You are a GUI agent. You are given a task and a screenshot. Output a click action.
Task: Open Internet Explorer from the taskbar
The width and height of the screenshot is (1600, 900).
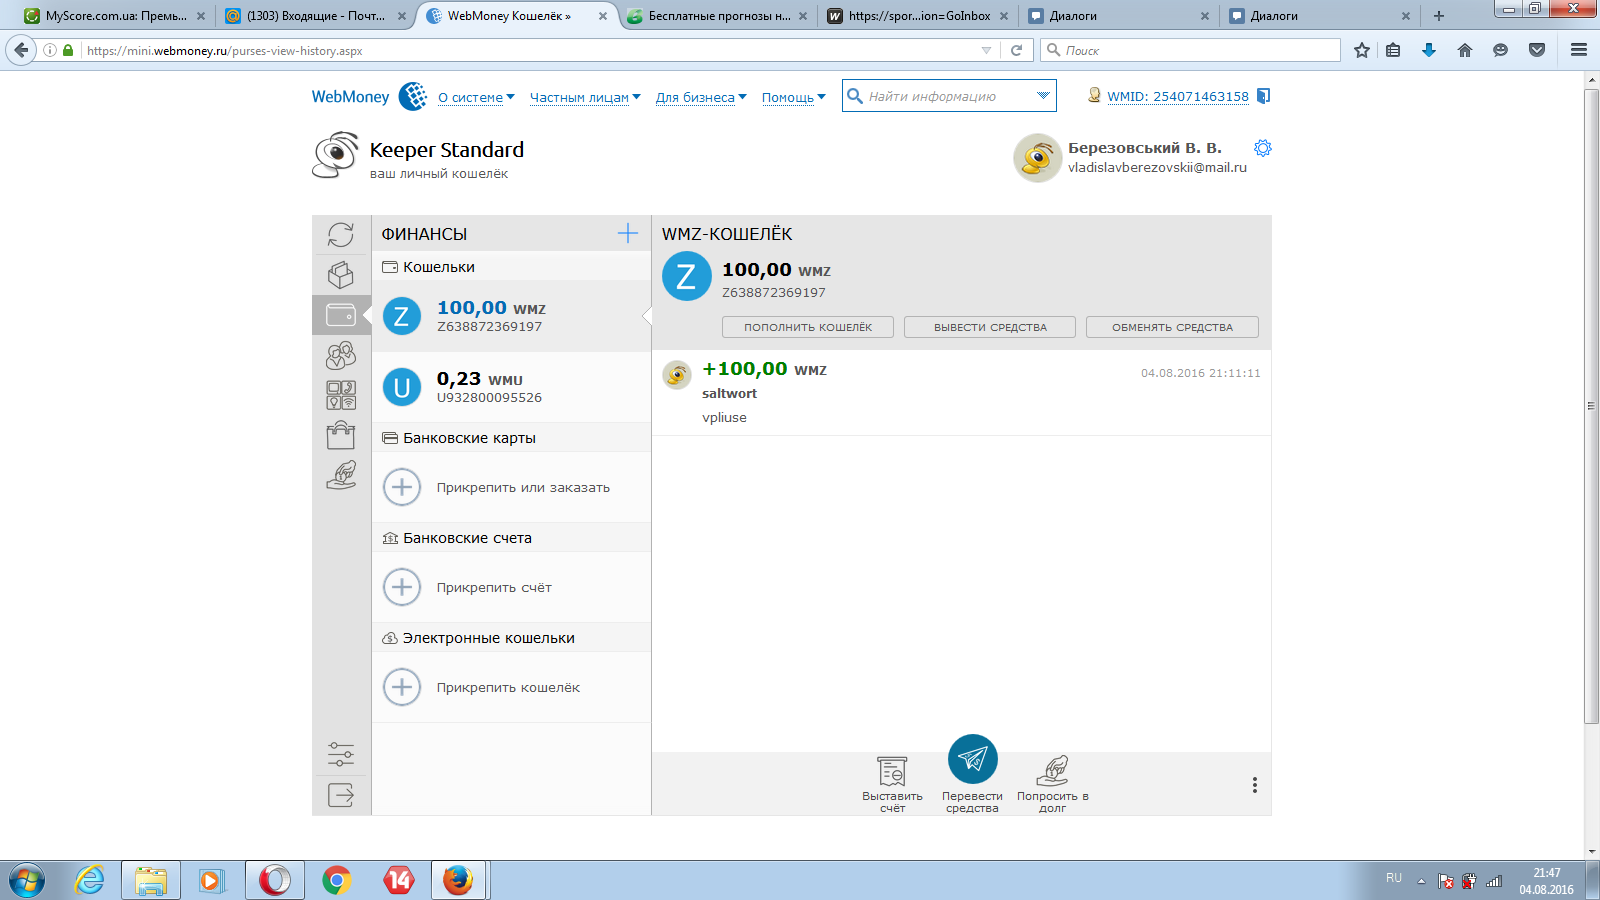click(90, 880)
